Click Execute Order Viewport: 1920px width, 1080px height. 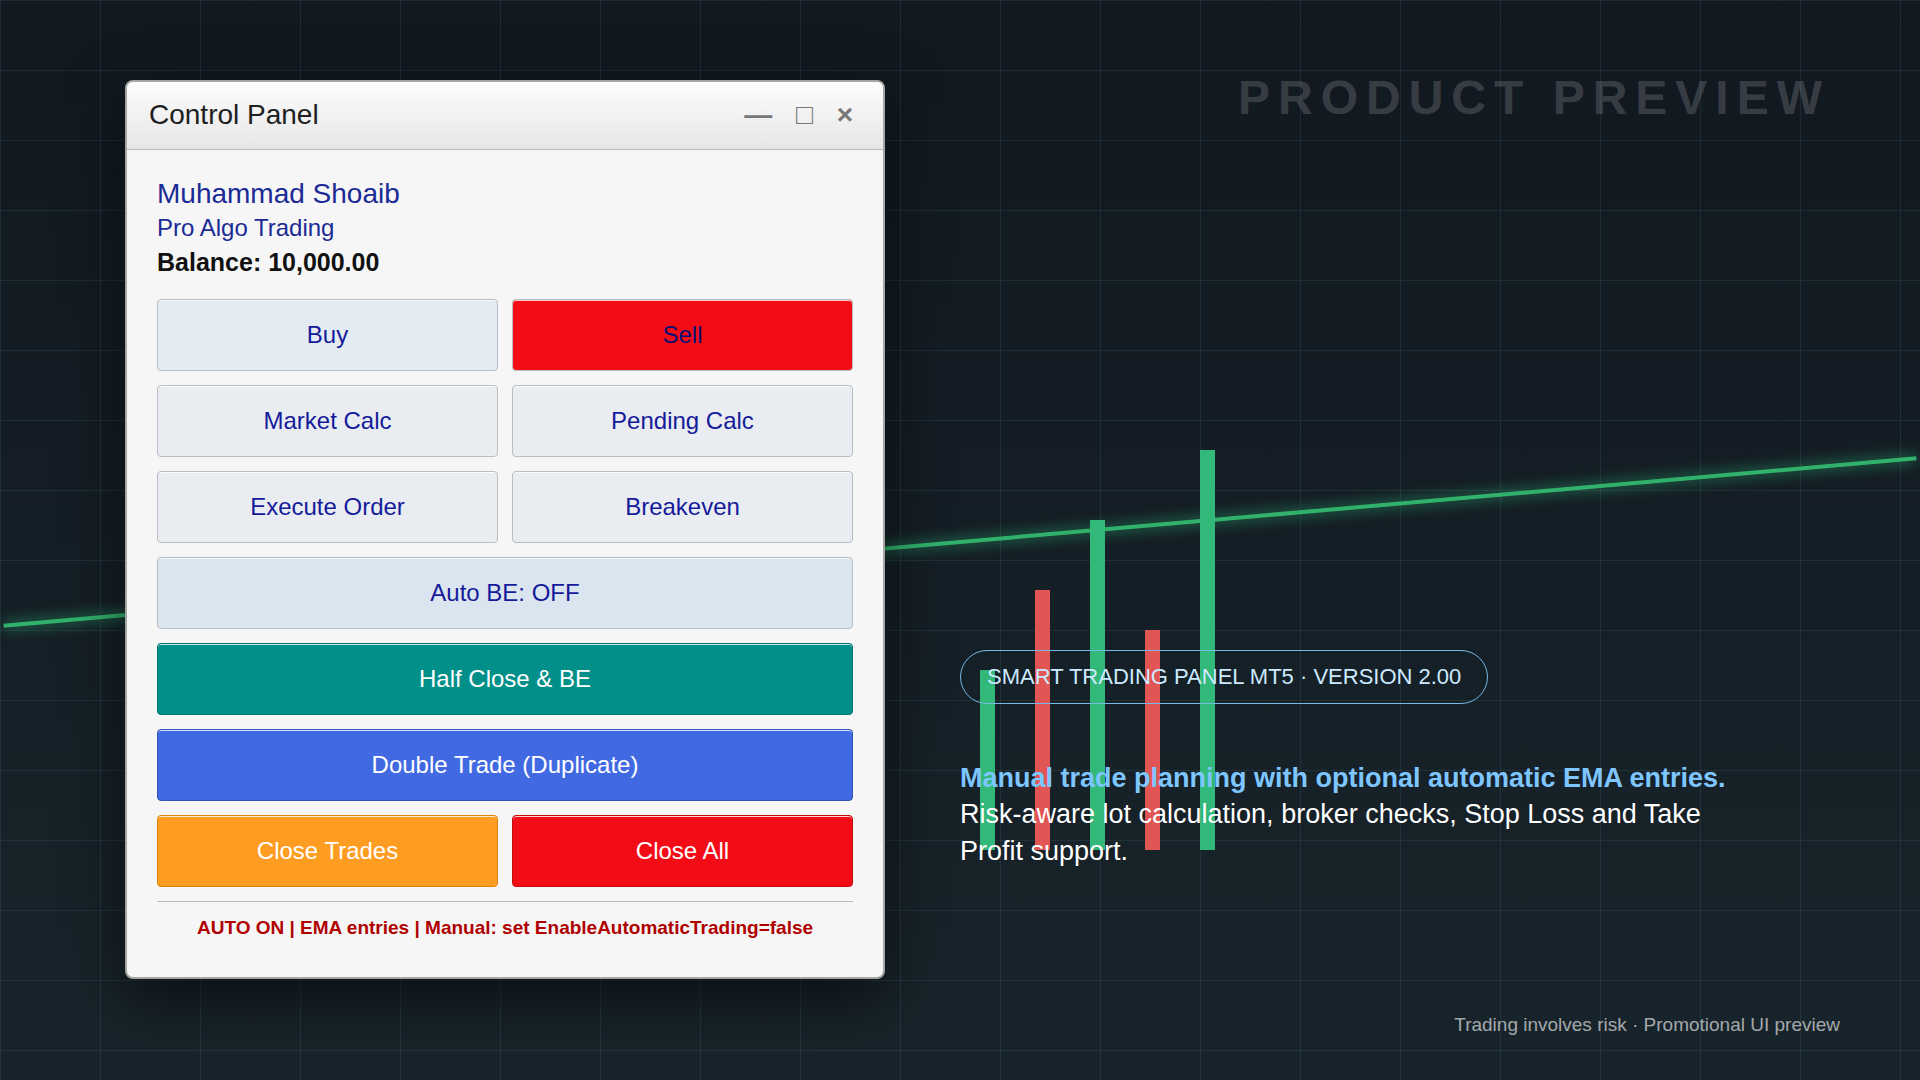pos(327,507)
